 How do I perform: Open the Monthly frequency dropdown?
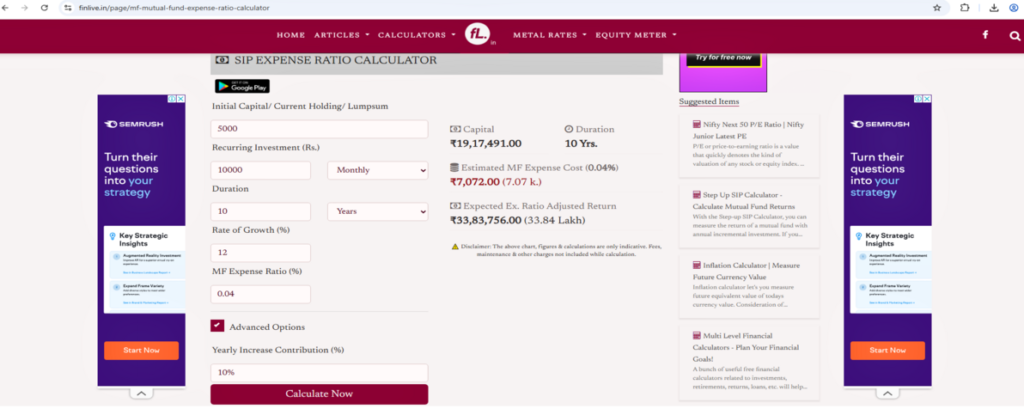[377, 170]
